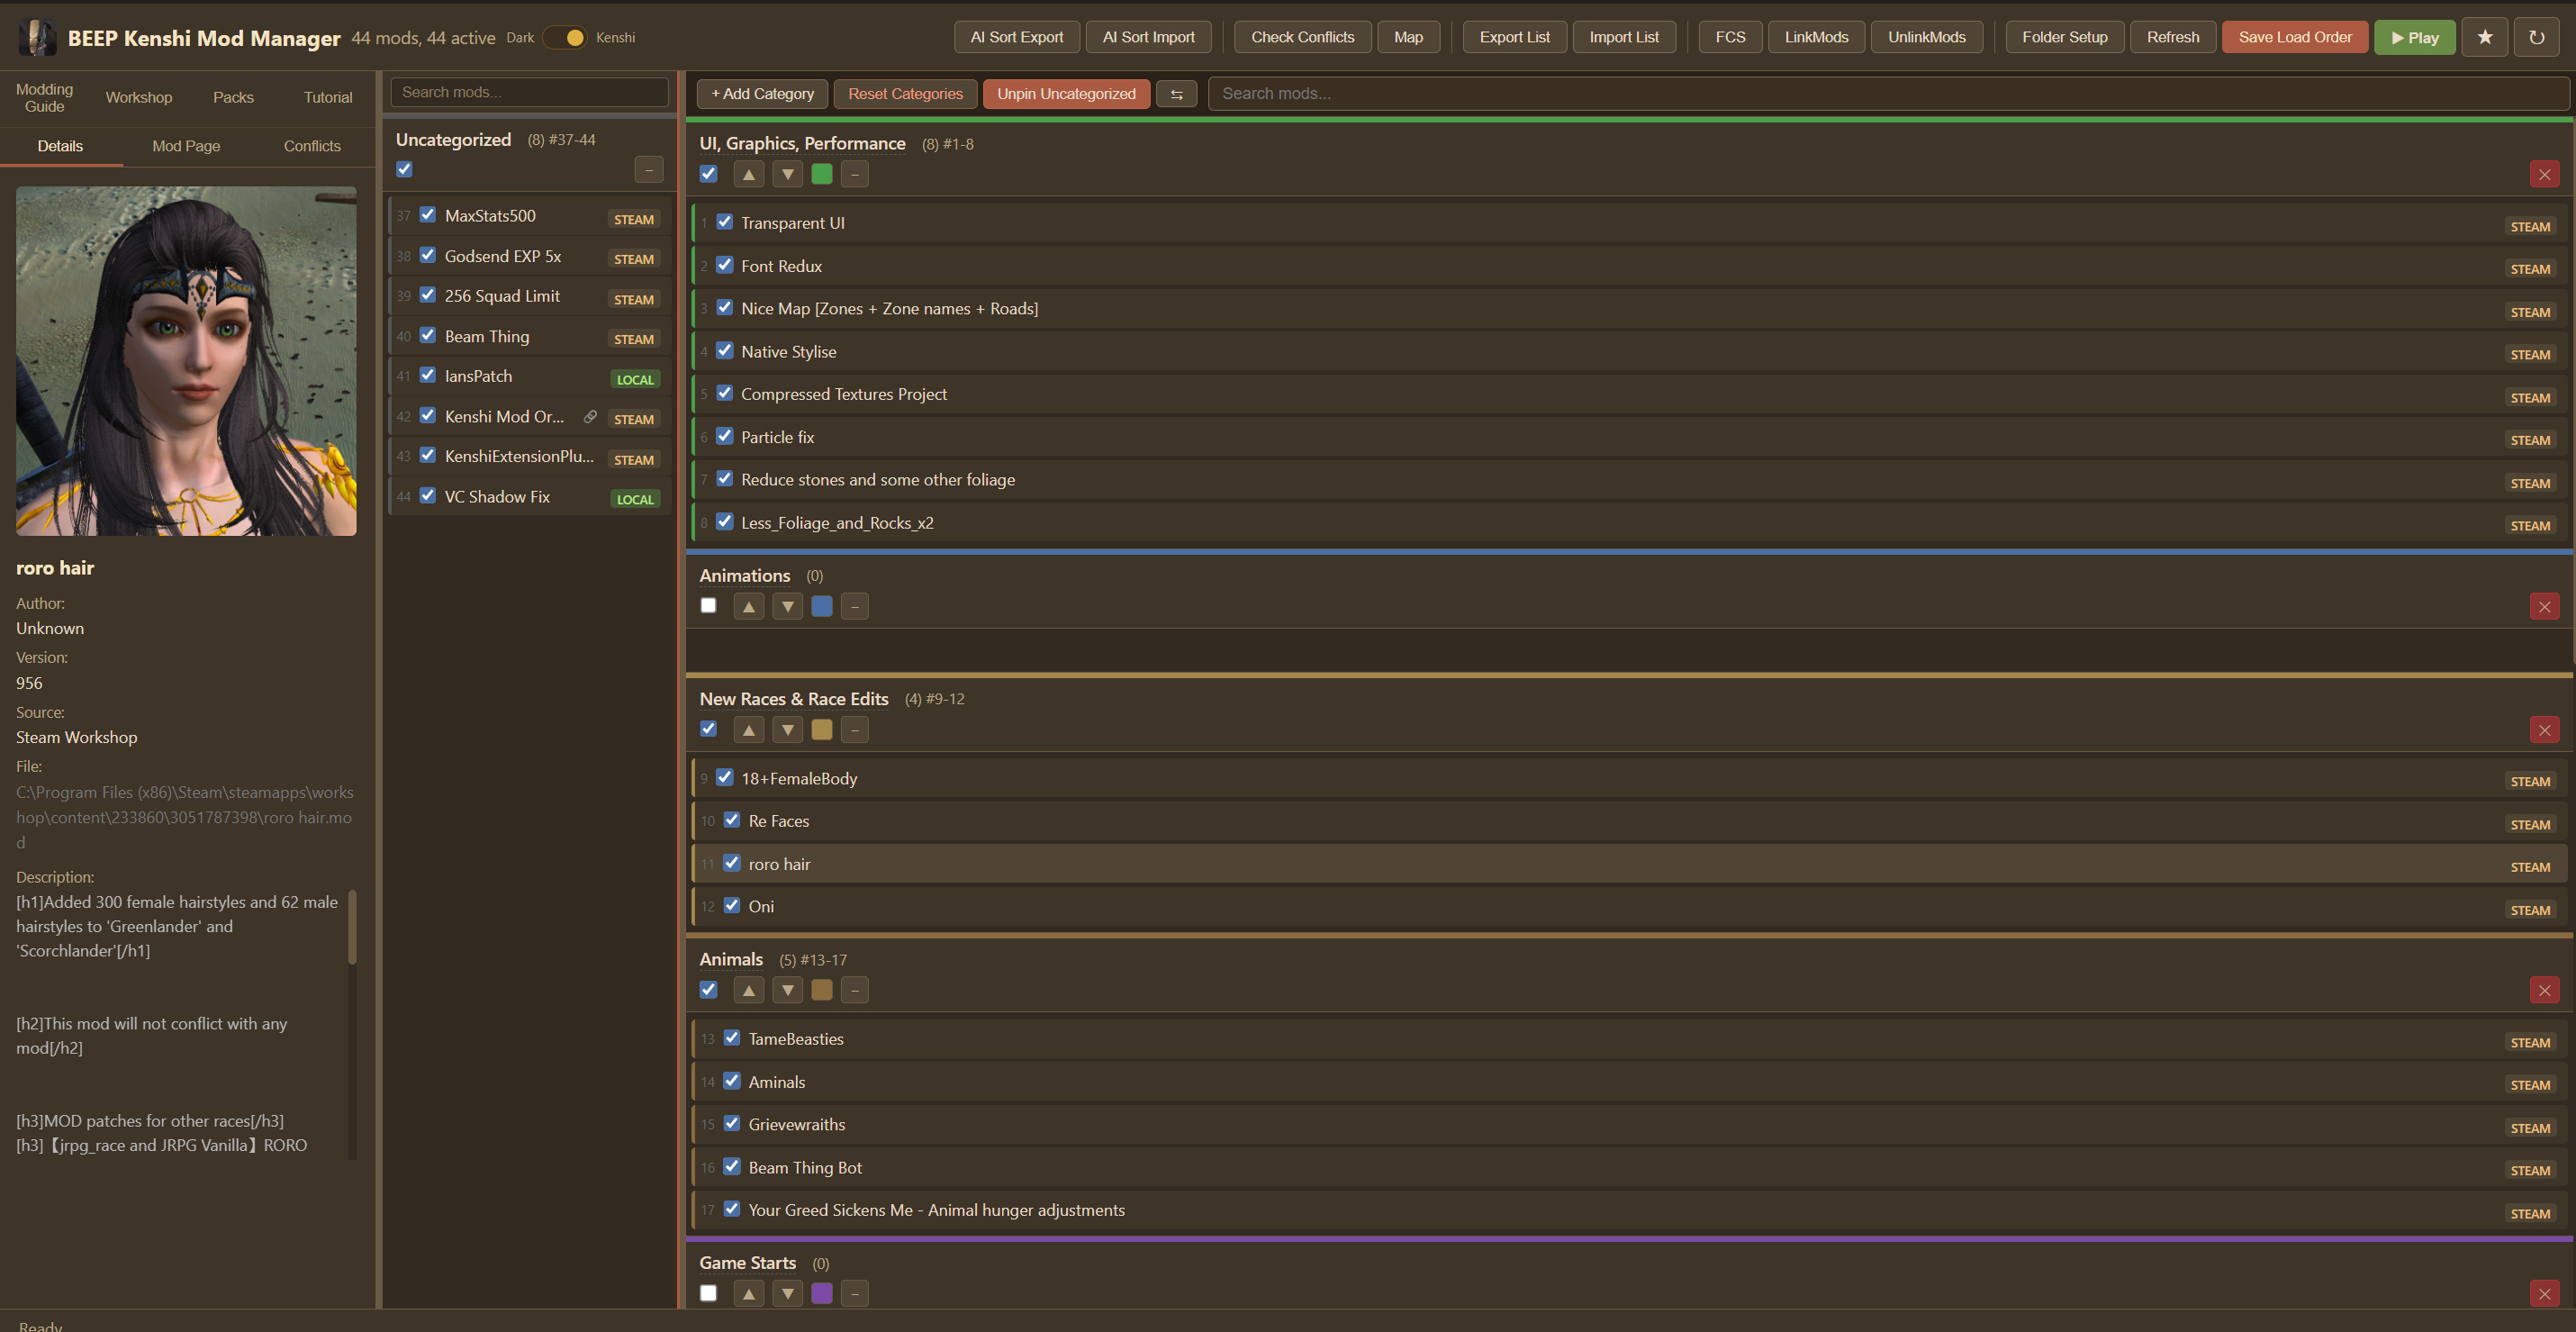This screenshot has width=2576, height=1332.
Task: Move UI, Graphics, Performance category up
Action: 748,174
